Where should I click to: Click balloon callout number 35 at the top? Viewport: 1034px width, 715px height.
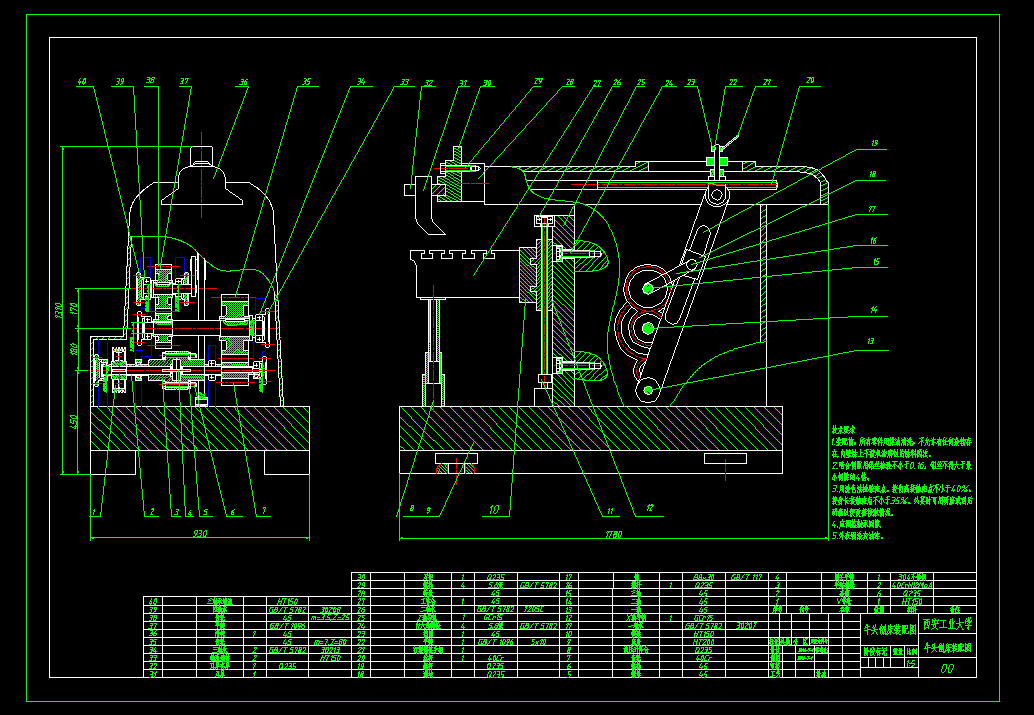[307, 82]
